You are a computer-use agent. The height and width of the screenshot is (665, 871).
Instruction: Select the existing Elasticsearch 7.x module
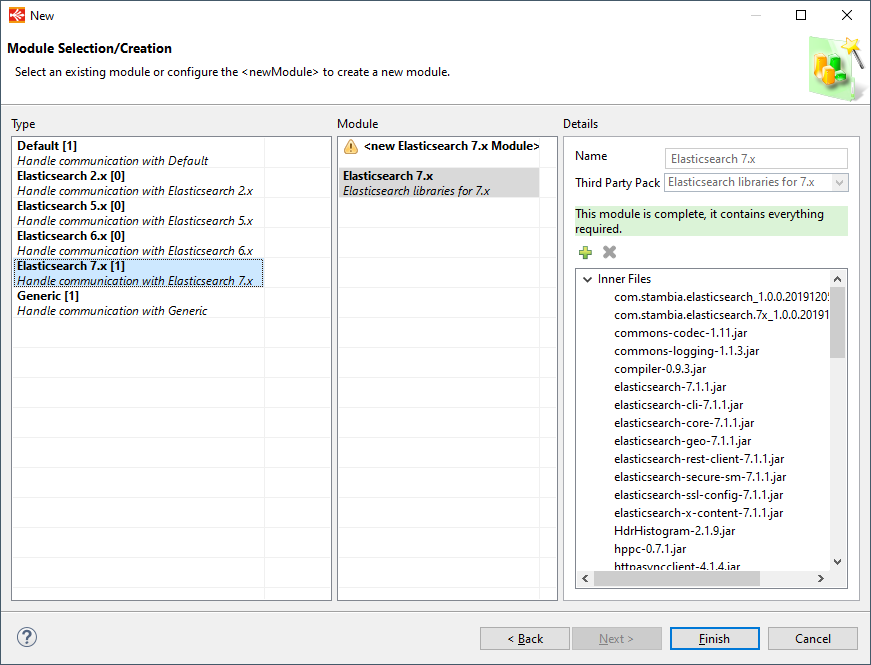[439, 183]
